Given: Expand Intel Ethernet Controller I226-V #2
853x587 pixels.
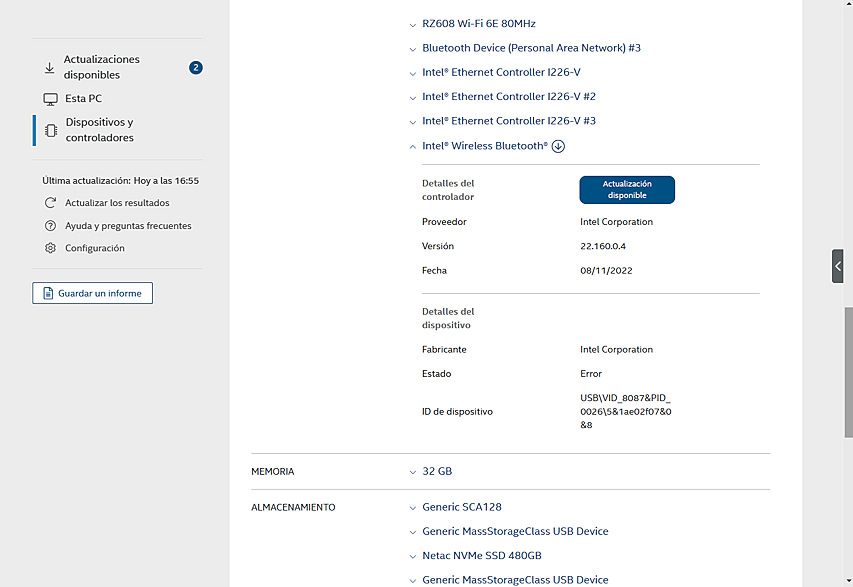Looking at the screenshot, I should point(509,97).
